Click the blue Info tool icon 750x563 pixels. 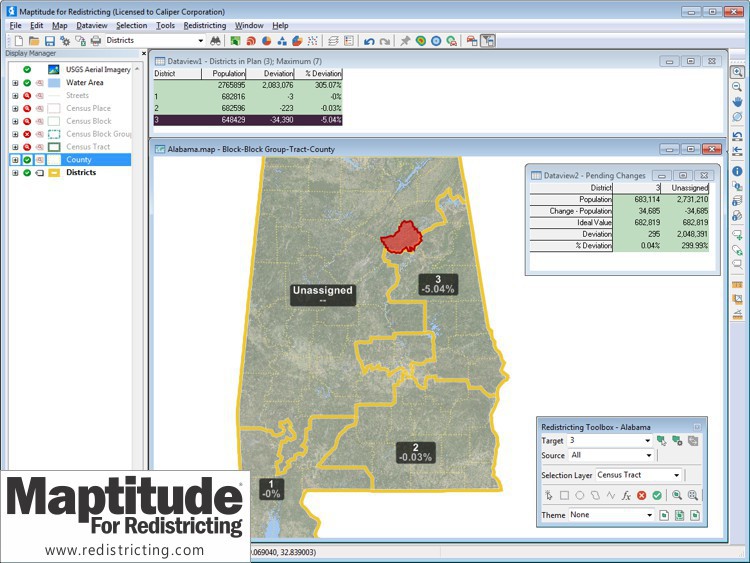737,171
